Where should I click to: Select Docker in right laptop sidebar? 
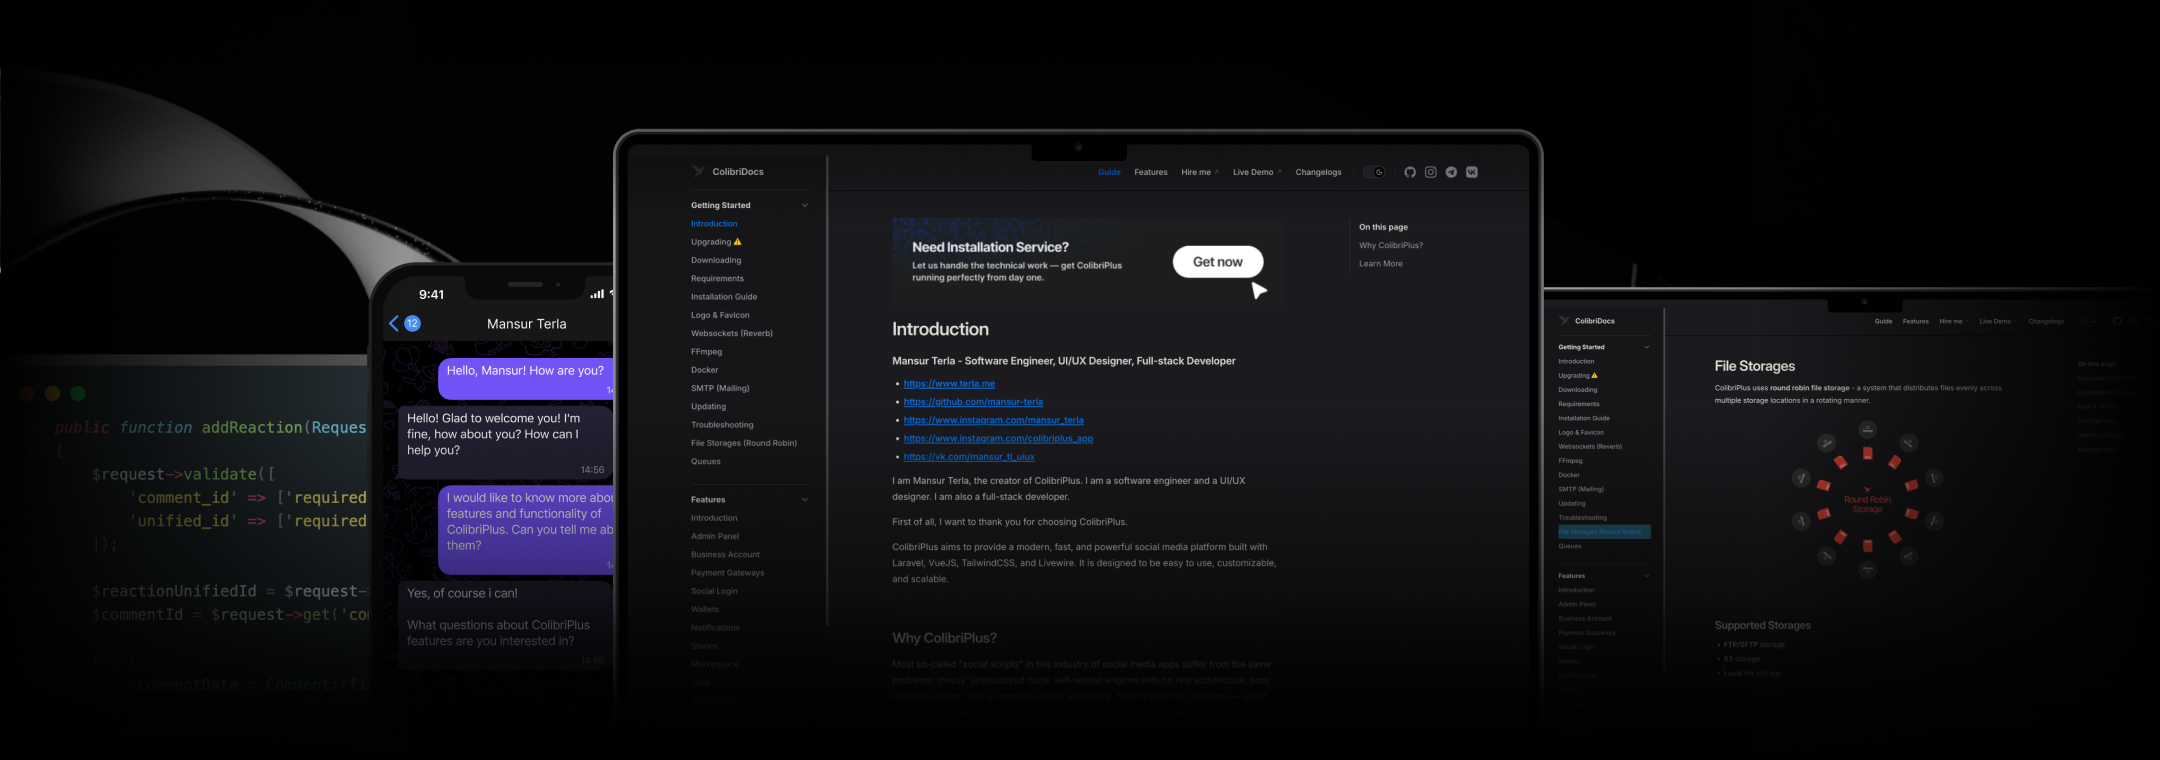(1569, 475)
